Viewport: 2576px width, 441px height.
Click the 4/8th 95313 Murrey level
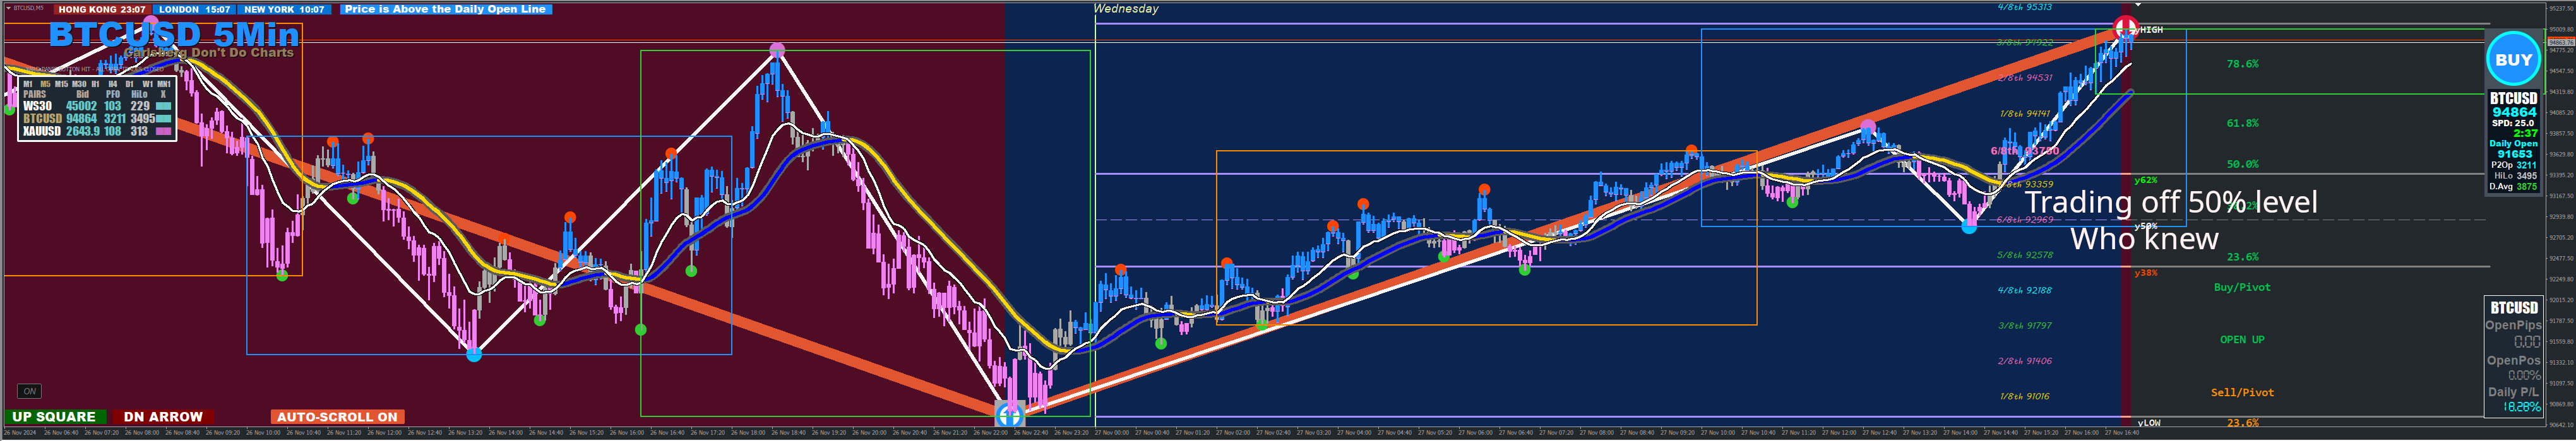coord(2025,7)
